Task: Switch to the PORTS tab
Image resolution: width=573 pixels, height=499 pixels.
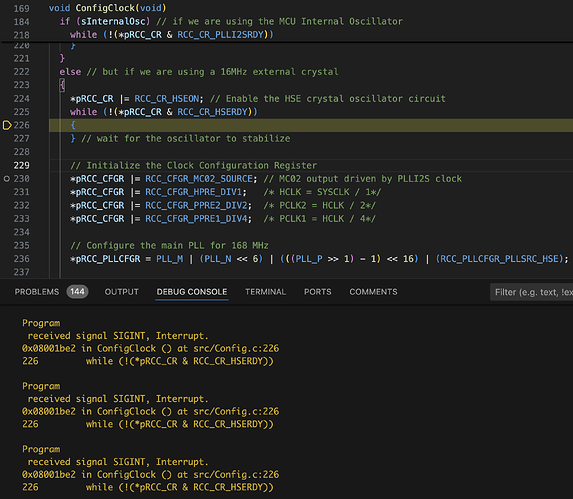Action: 318,292
